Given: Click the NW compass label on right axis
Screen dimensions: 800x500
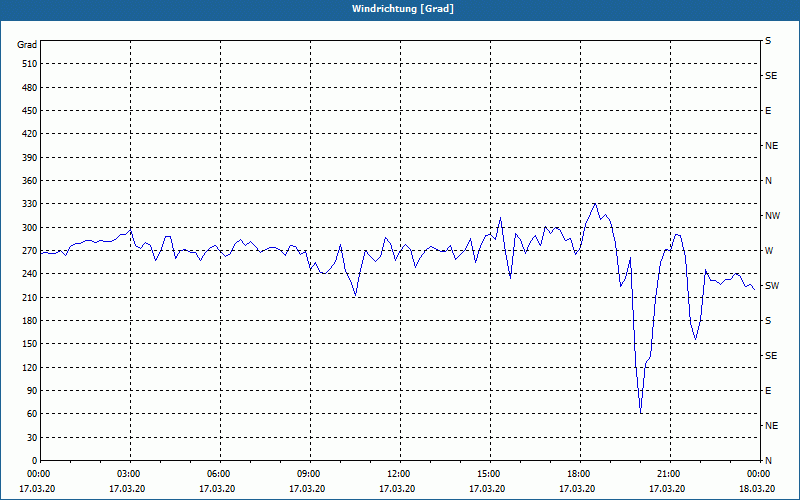Looking at the screenshot, I should (x=772, y=216).
